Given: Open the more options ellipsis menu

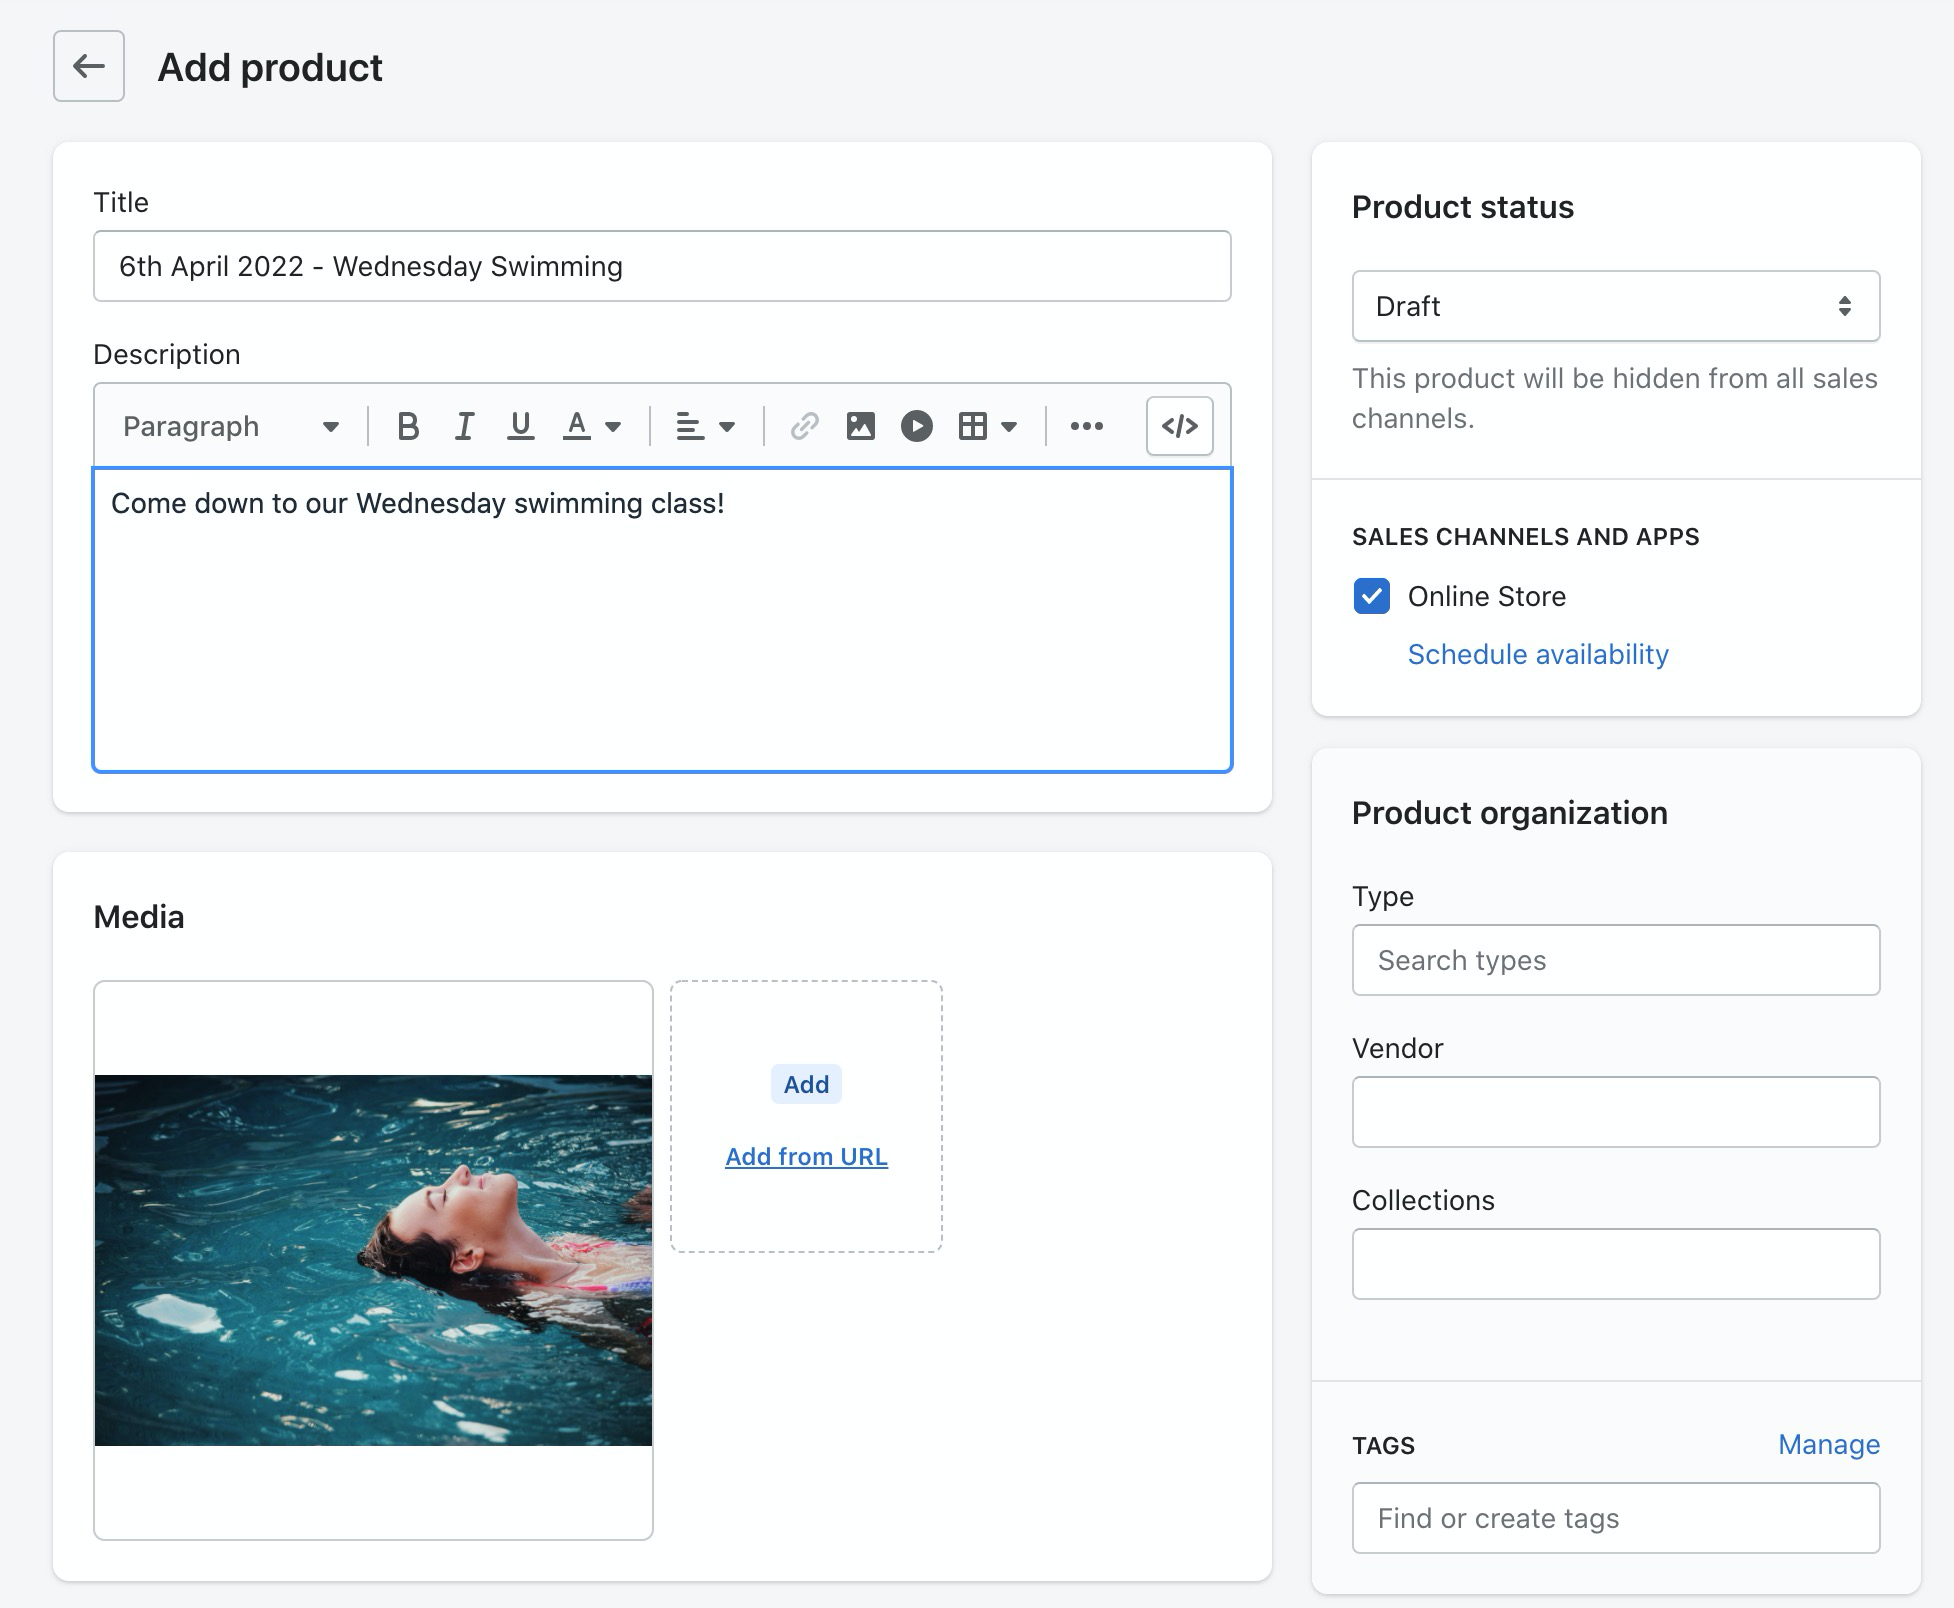Looking at the screenshot, I should coord(1087,427).
